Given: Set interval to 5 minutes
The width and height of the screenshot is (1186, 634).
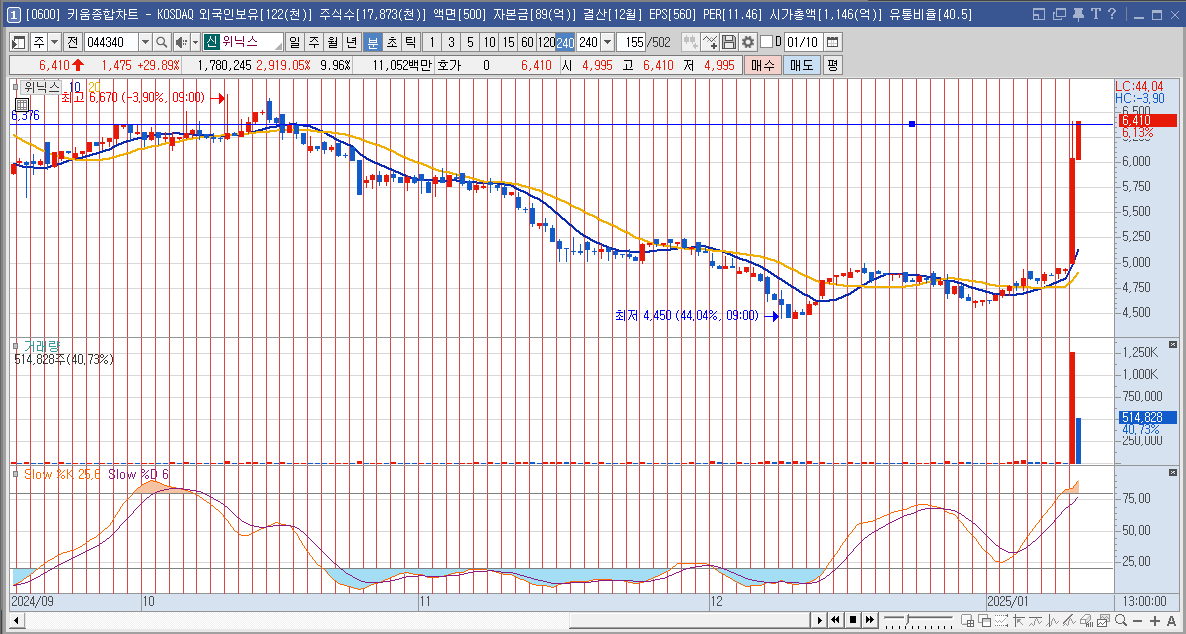Looking at the screenshot, I should 470,42.
